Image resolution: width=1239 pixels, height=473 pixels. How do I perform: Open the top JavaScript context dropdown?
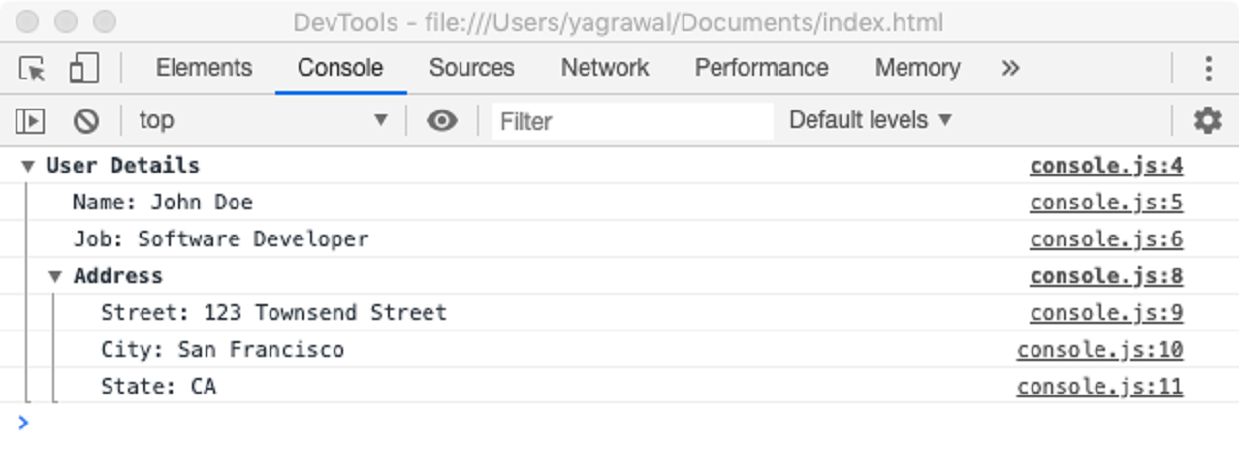coord(264,121)
